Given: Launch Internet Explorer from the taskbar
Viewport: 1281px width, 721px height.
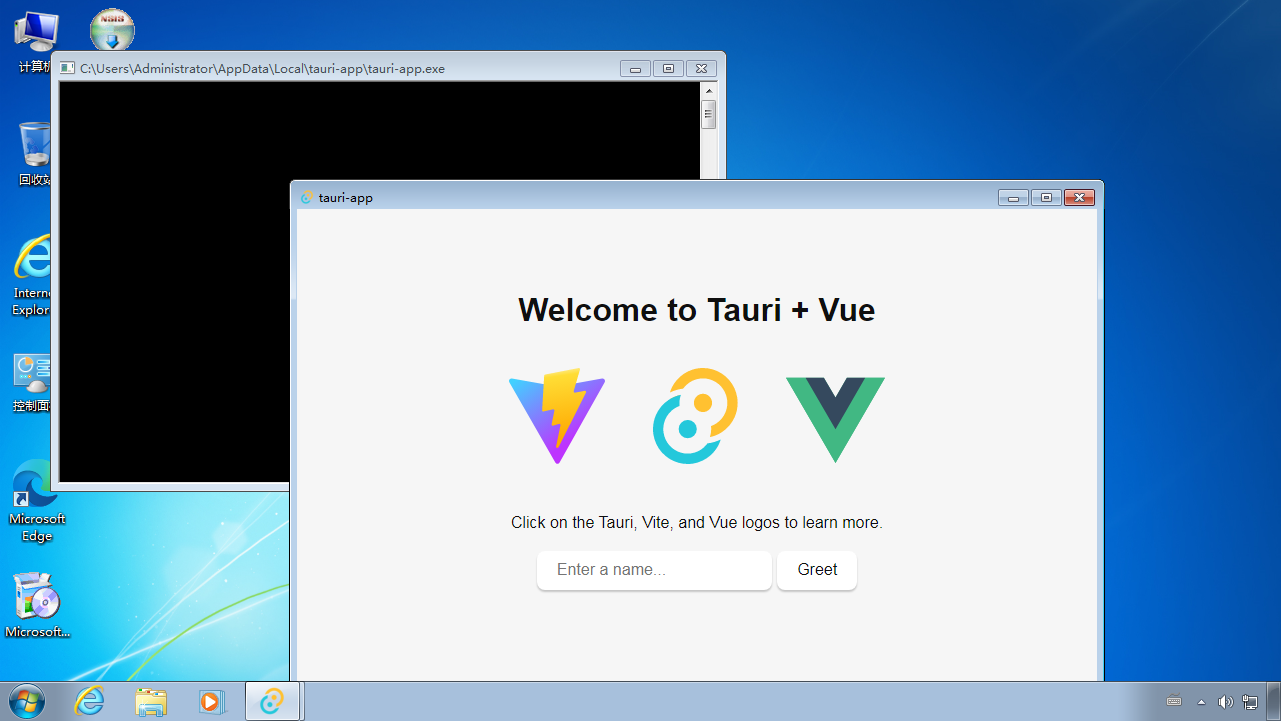Looking at the screenshot, I should (90, 702).
